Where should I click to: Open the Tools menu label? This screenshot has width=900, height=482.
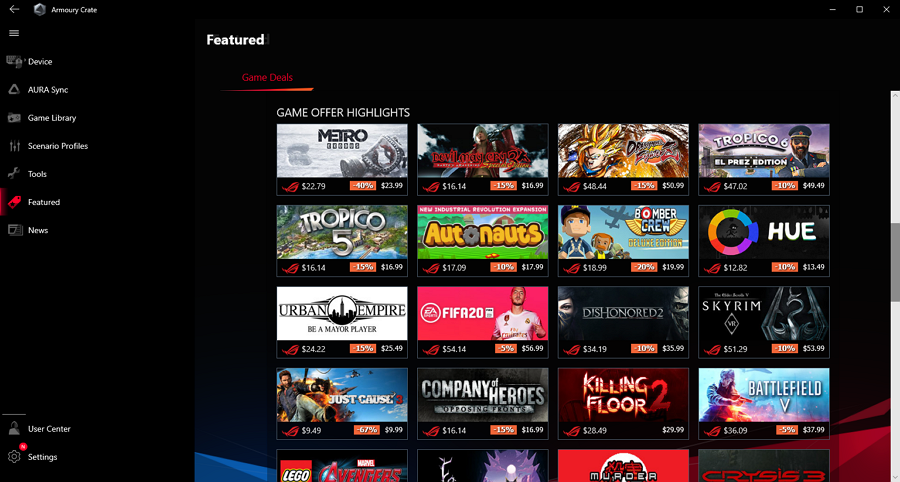pyautogui.click(x=37, y=174)
